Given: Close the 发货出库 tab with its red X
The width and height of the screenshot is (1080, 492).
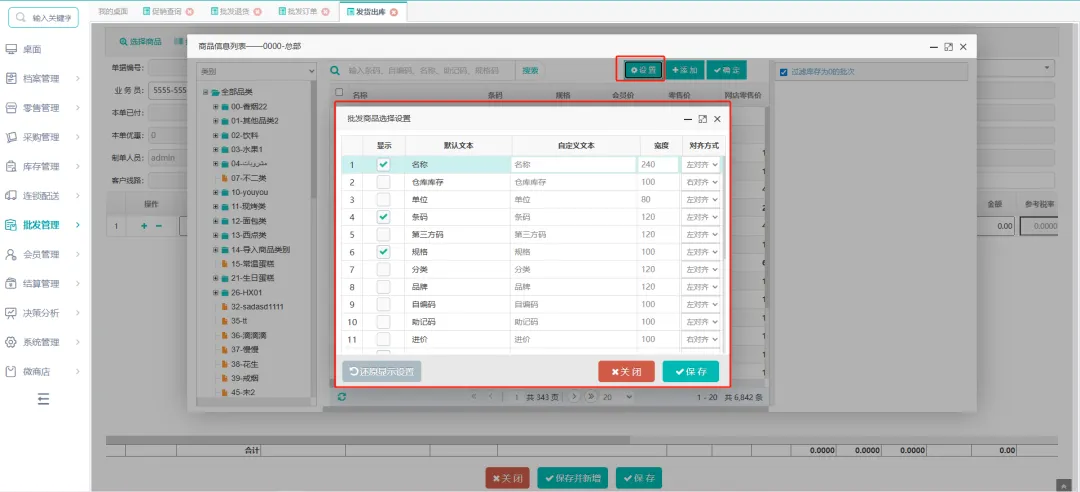Looking at the screenshot, I should coord(394,12).
